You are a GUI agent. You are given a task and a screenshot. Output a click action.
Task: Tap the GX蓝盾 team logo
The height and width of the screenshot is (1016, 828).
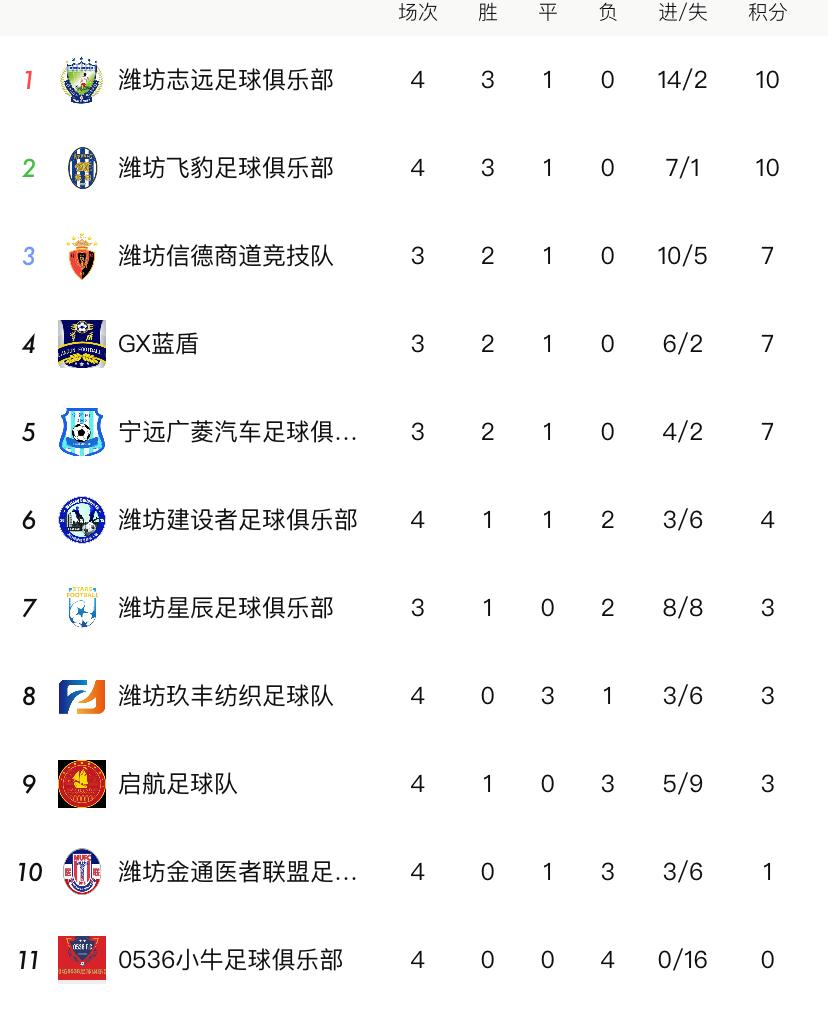click(82, 344)
